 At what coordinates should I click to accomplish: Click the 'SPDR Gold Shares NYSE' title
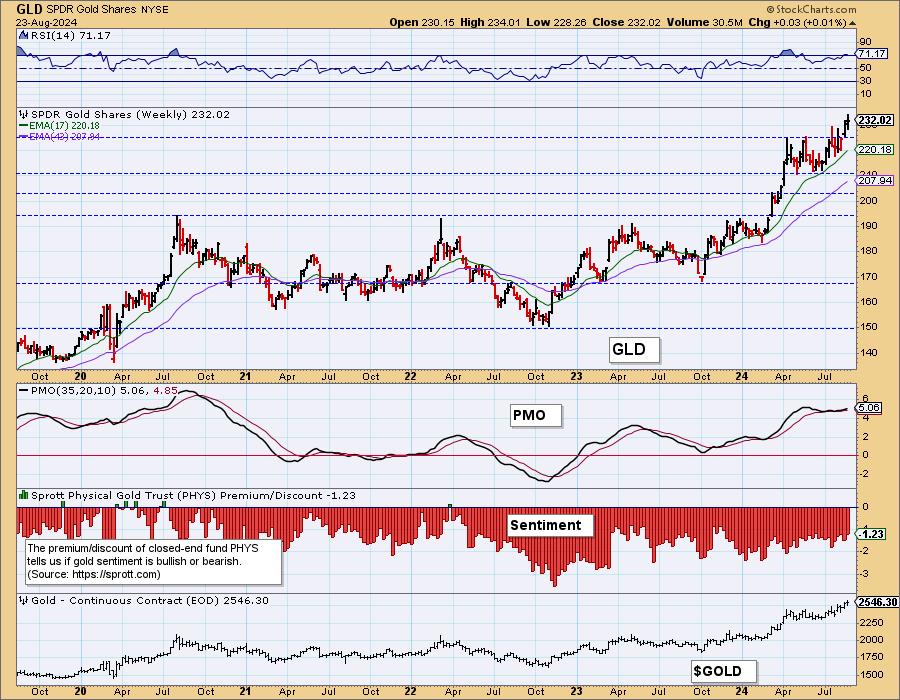(107, 10)
